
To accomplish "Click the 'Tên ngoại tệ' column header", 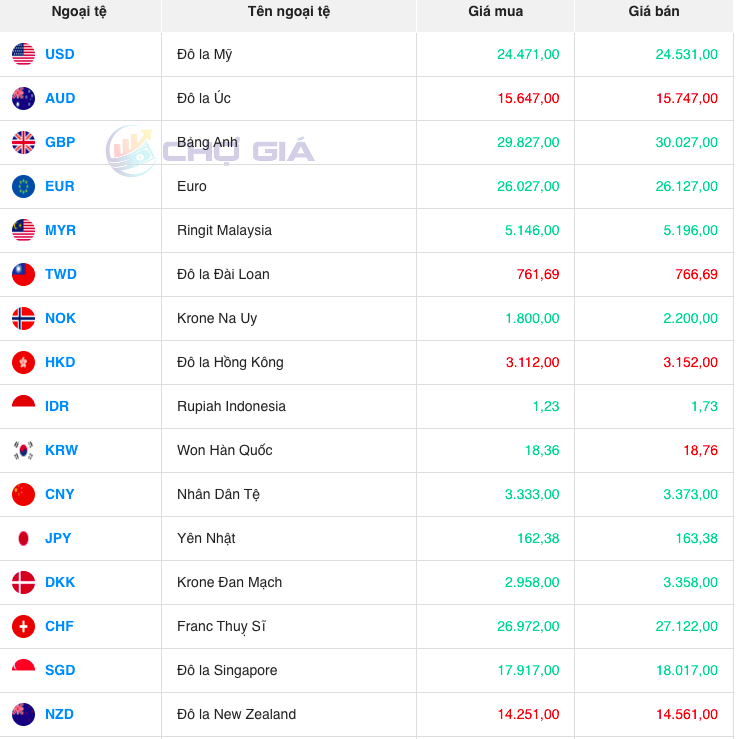I will pyautogui.click(x=288, y=12).
